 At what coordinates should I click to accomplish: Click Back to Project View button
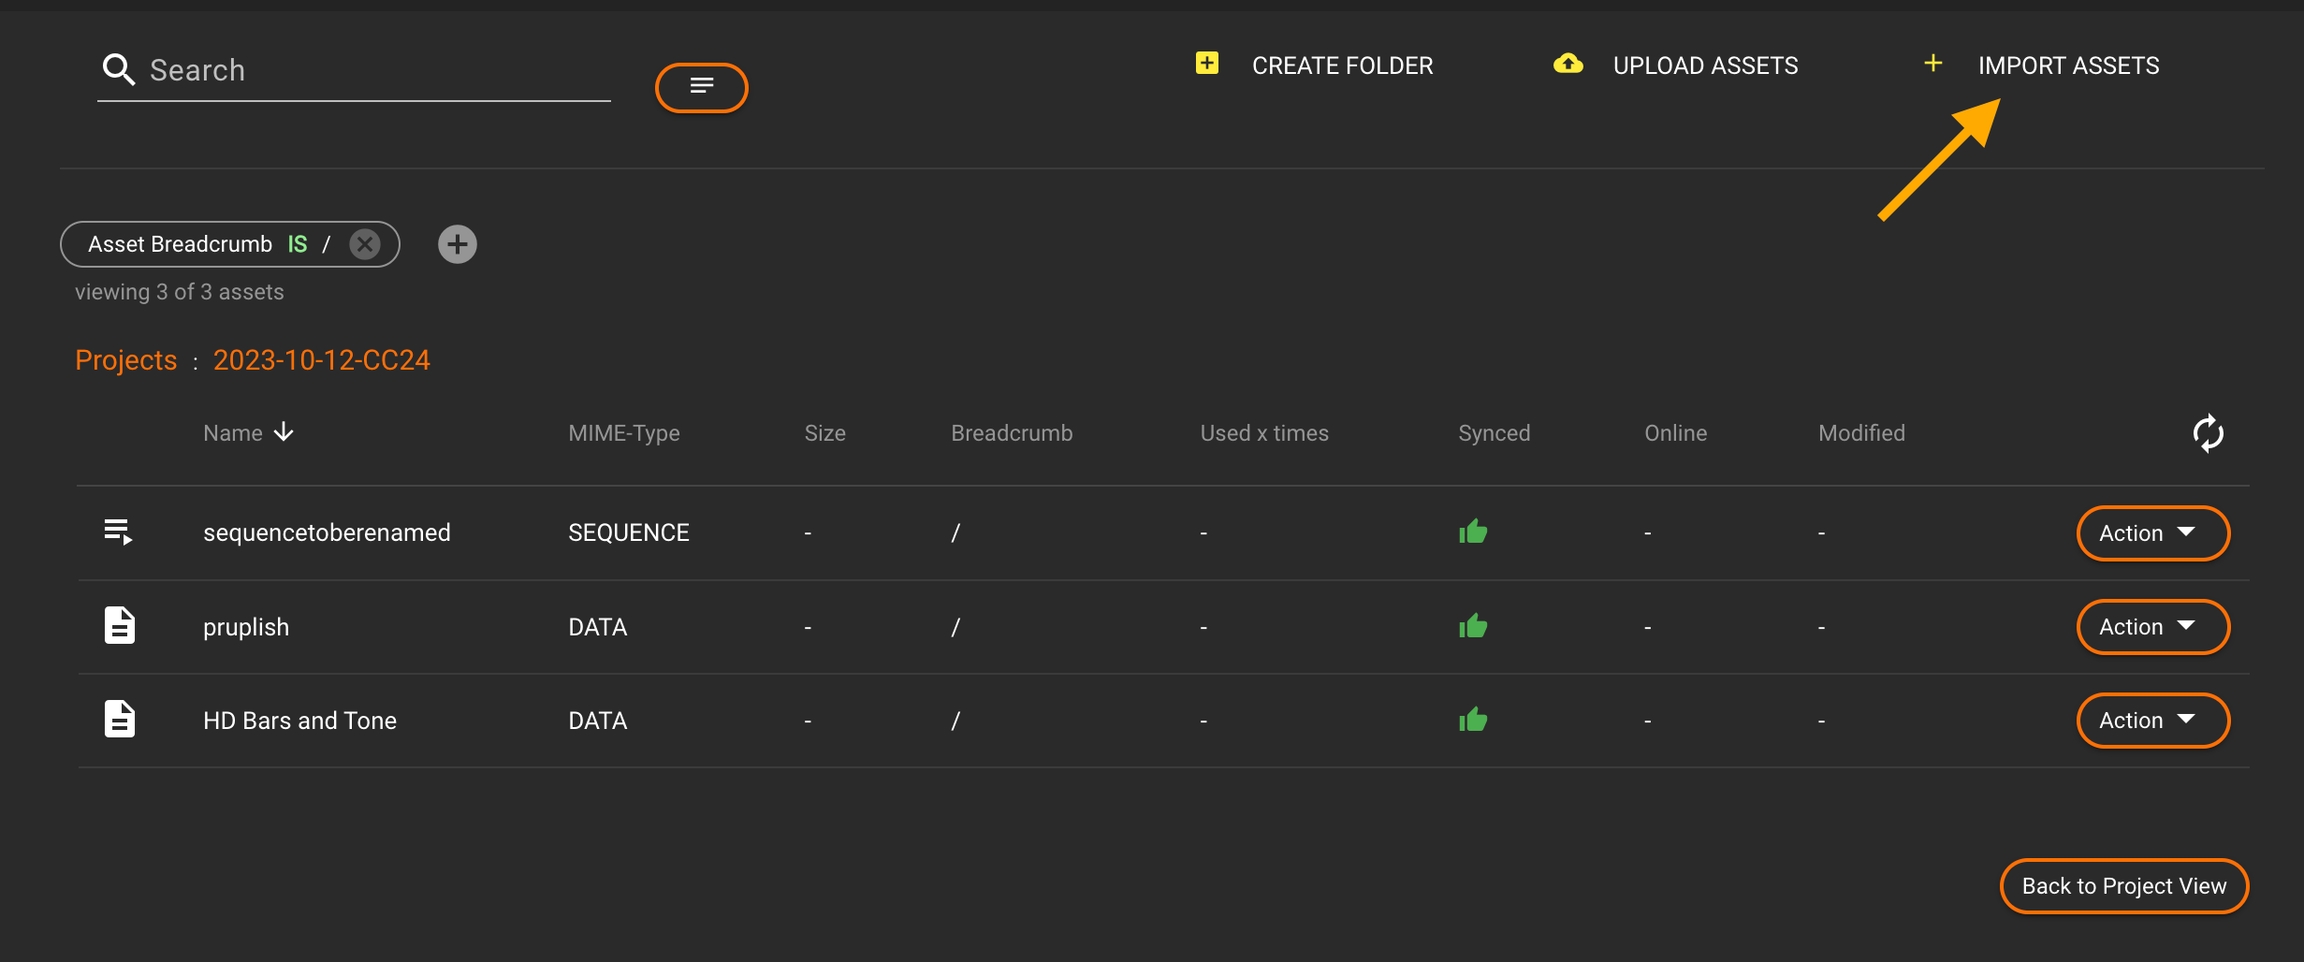tap(2123, 886)
